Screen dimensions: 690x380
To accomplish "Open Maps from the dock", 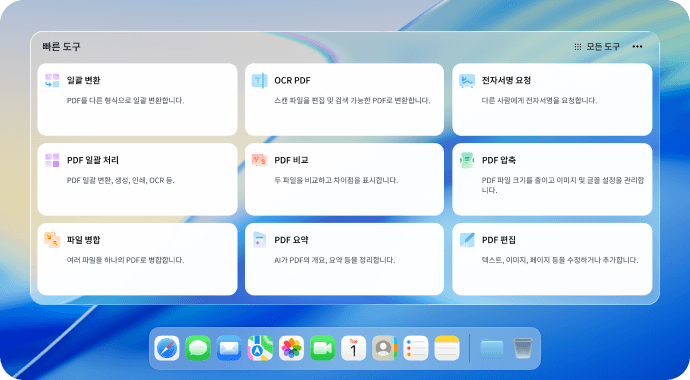I will (260, 348).
